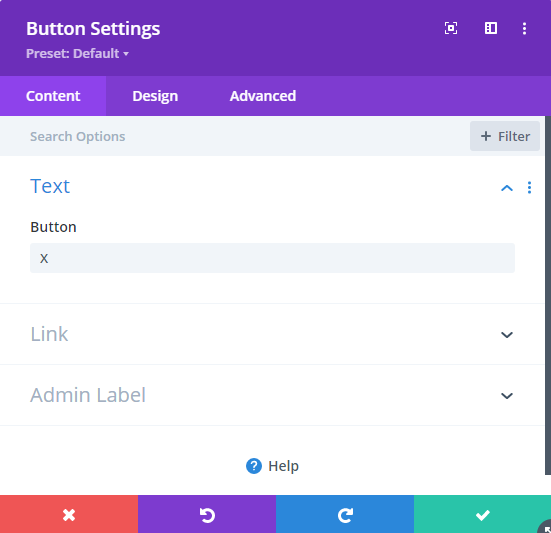
Task: Click the Filter button
Action: coord(505,136)
